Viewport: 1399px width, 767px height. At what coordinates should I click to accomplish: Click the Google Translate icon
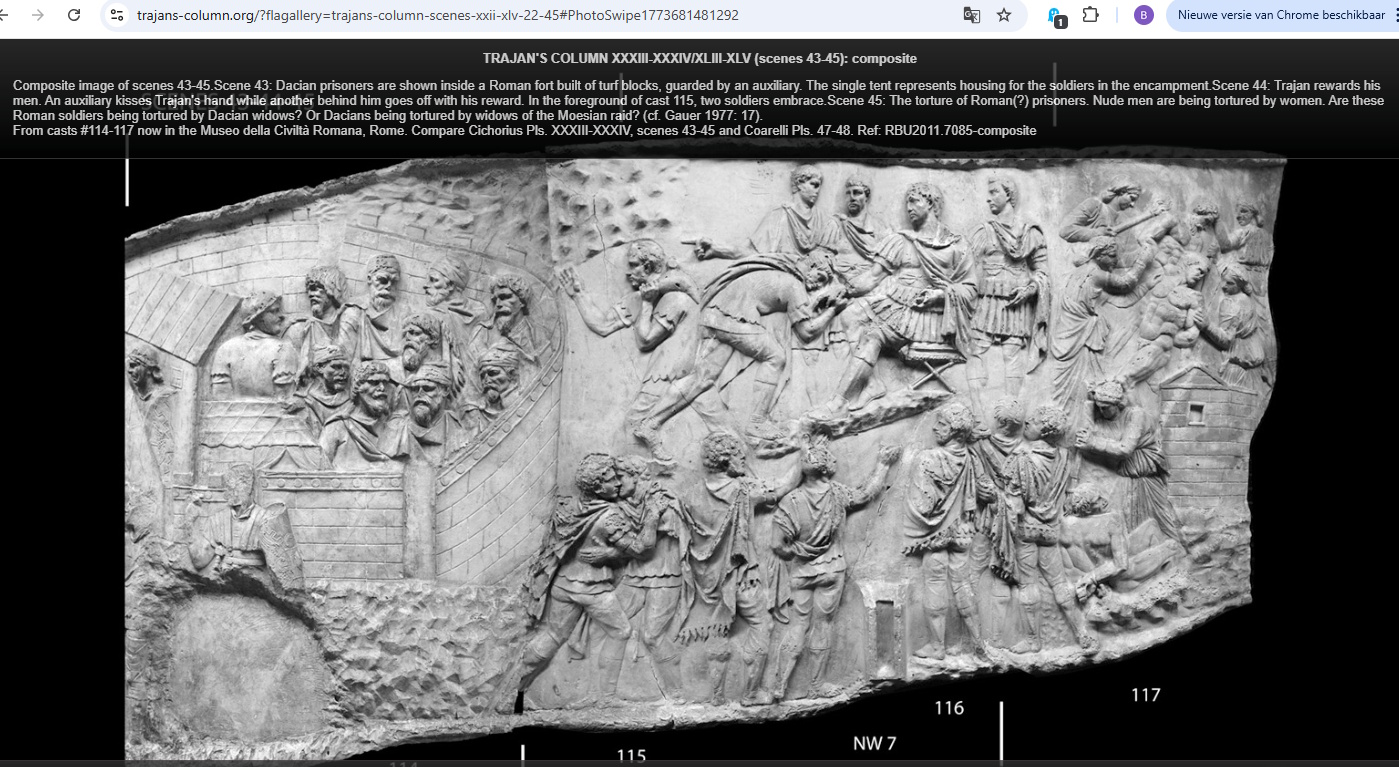click(x=971, y=15)
